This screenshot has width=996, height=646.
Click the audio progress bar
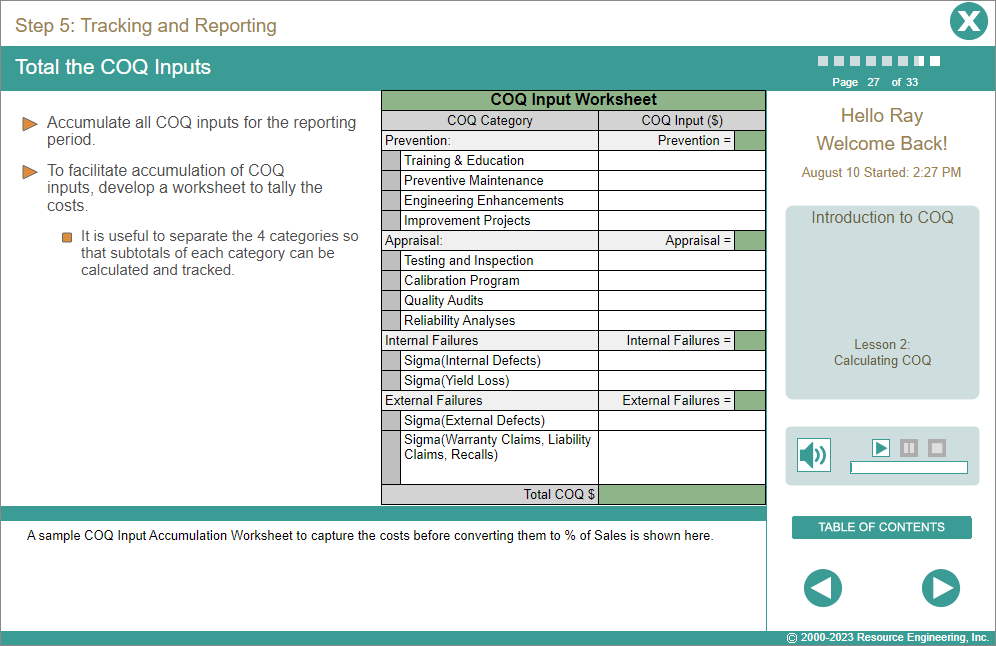pos(910,467)
